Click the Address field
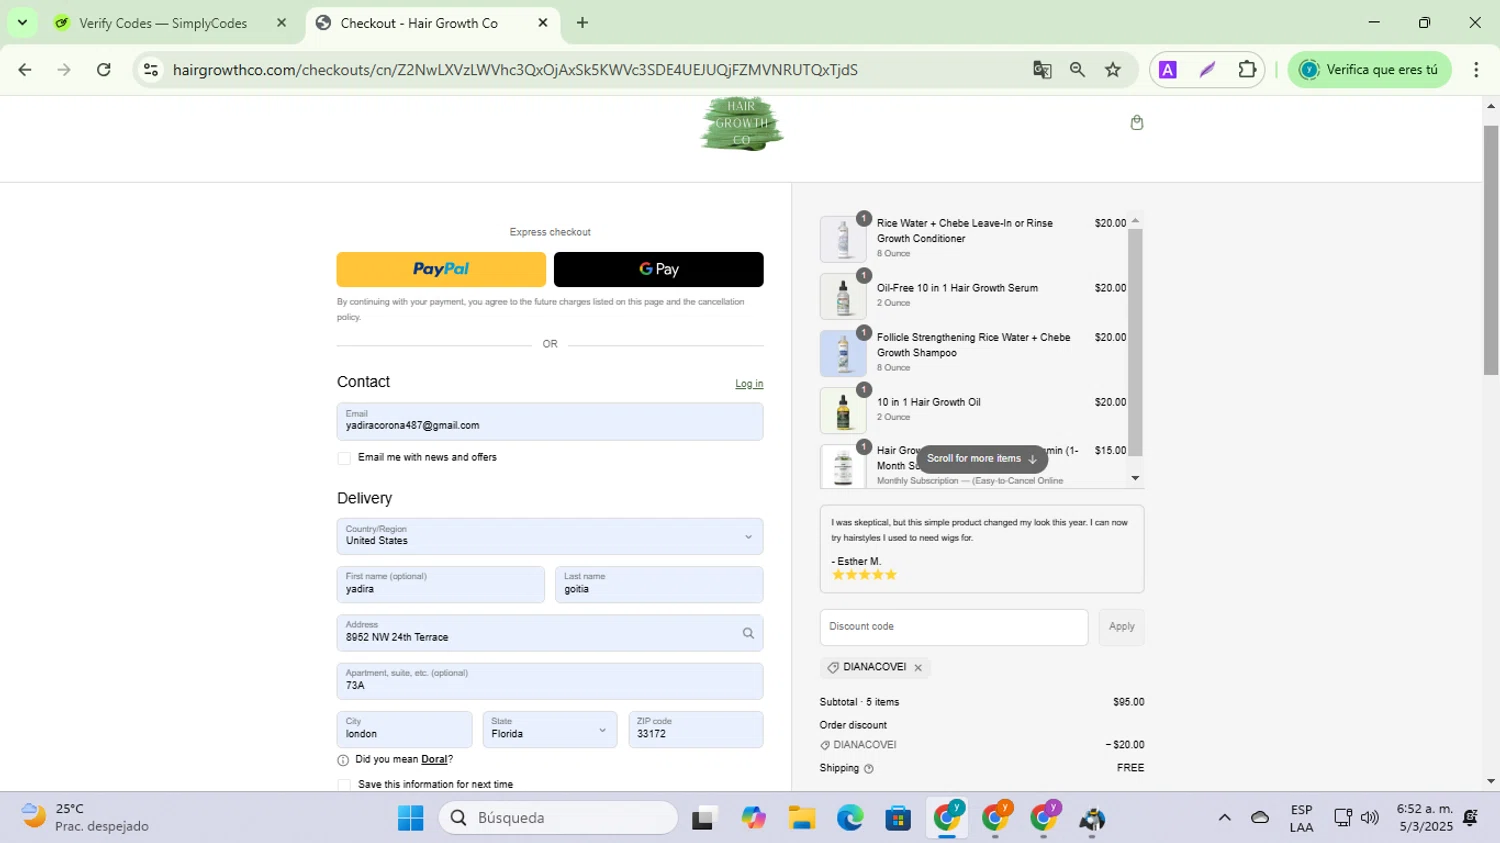Viewport: 1500px width, 843px height. tap(550, 633)
